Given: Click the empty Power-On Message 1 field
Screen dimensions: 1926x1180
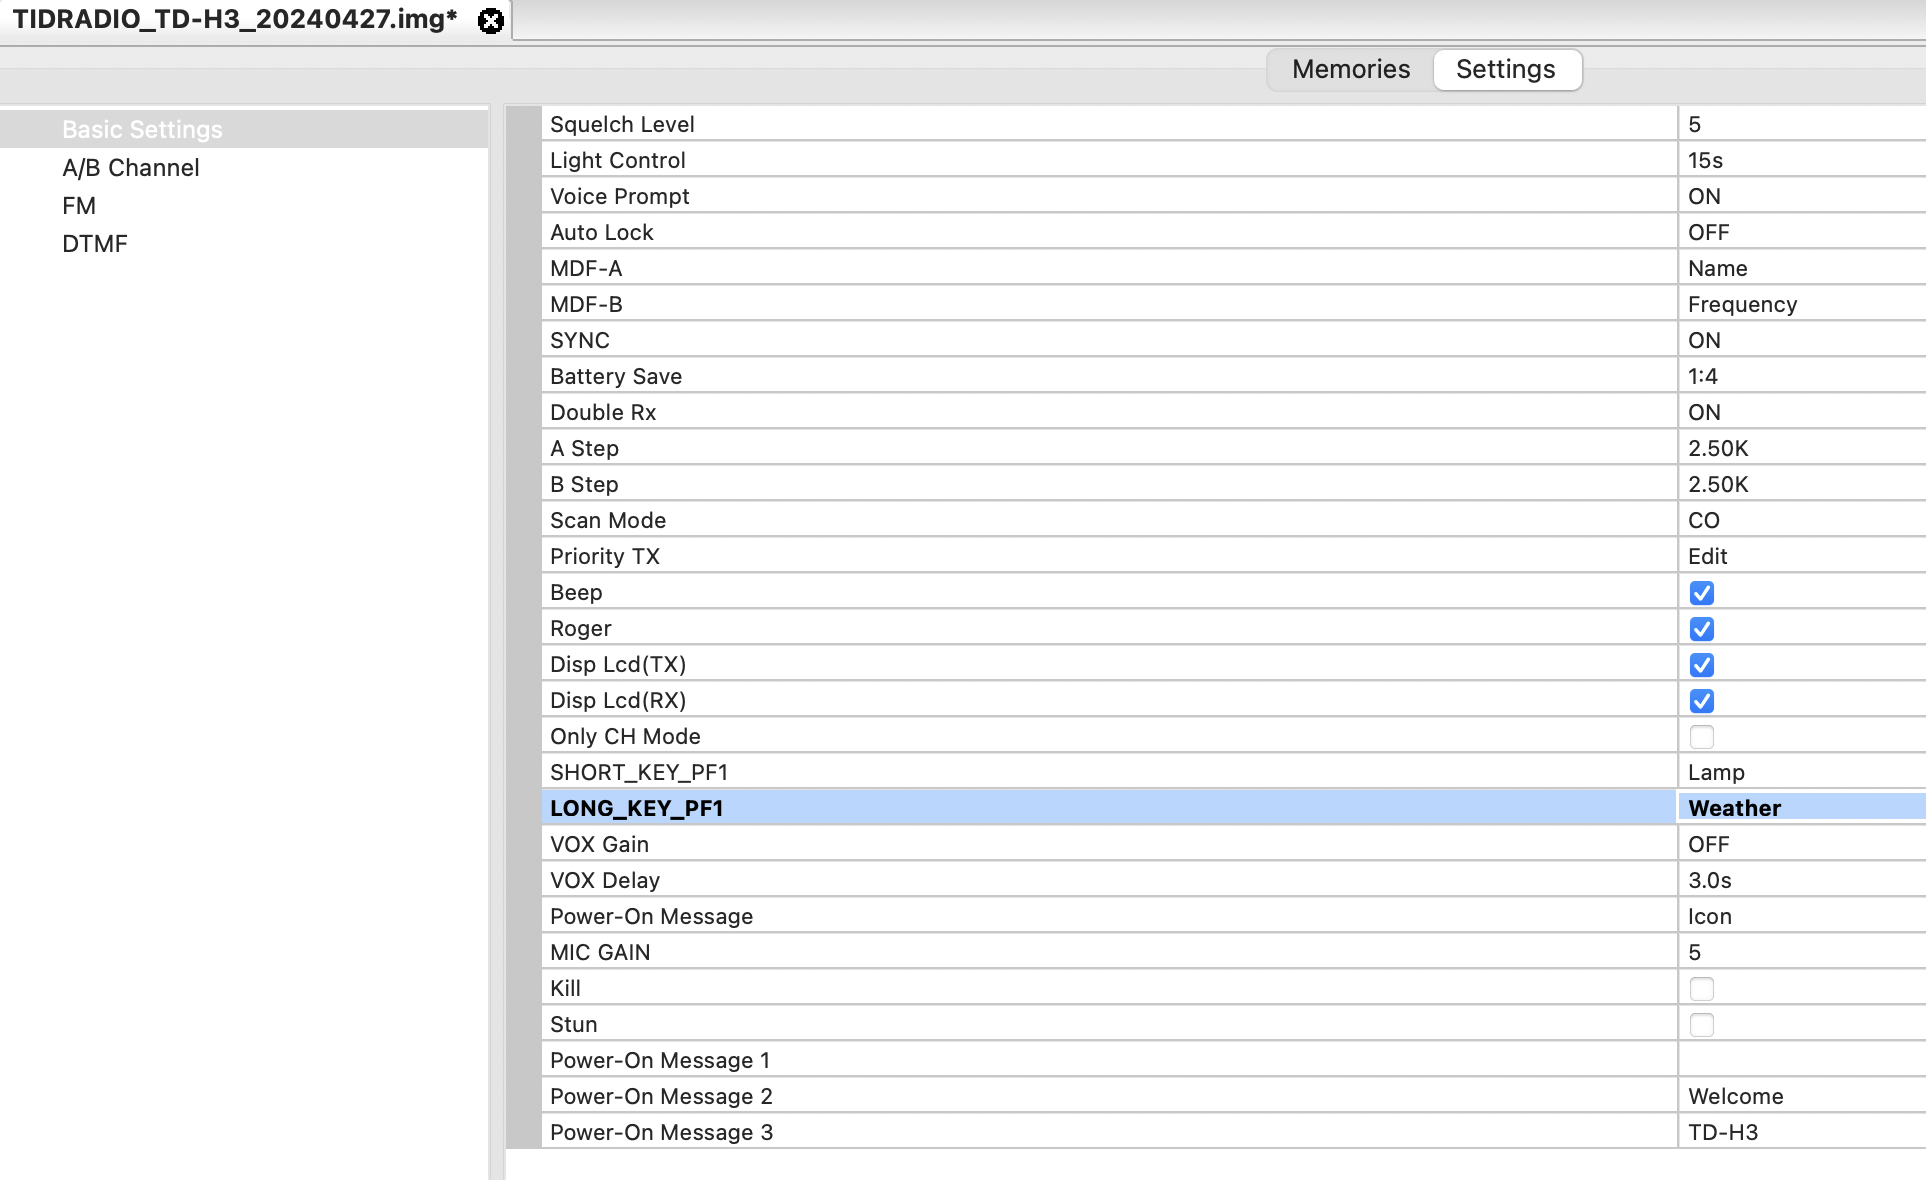Looking at the screenshot, I should click(x=1800, y=1060).
